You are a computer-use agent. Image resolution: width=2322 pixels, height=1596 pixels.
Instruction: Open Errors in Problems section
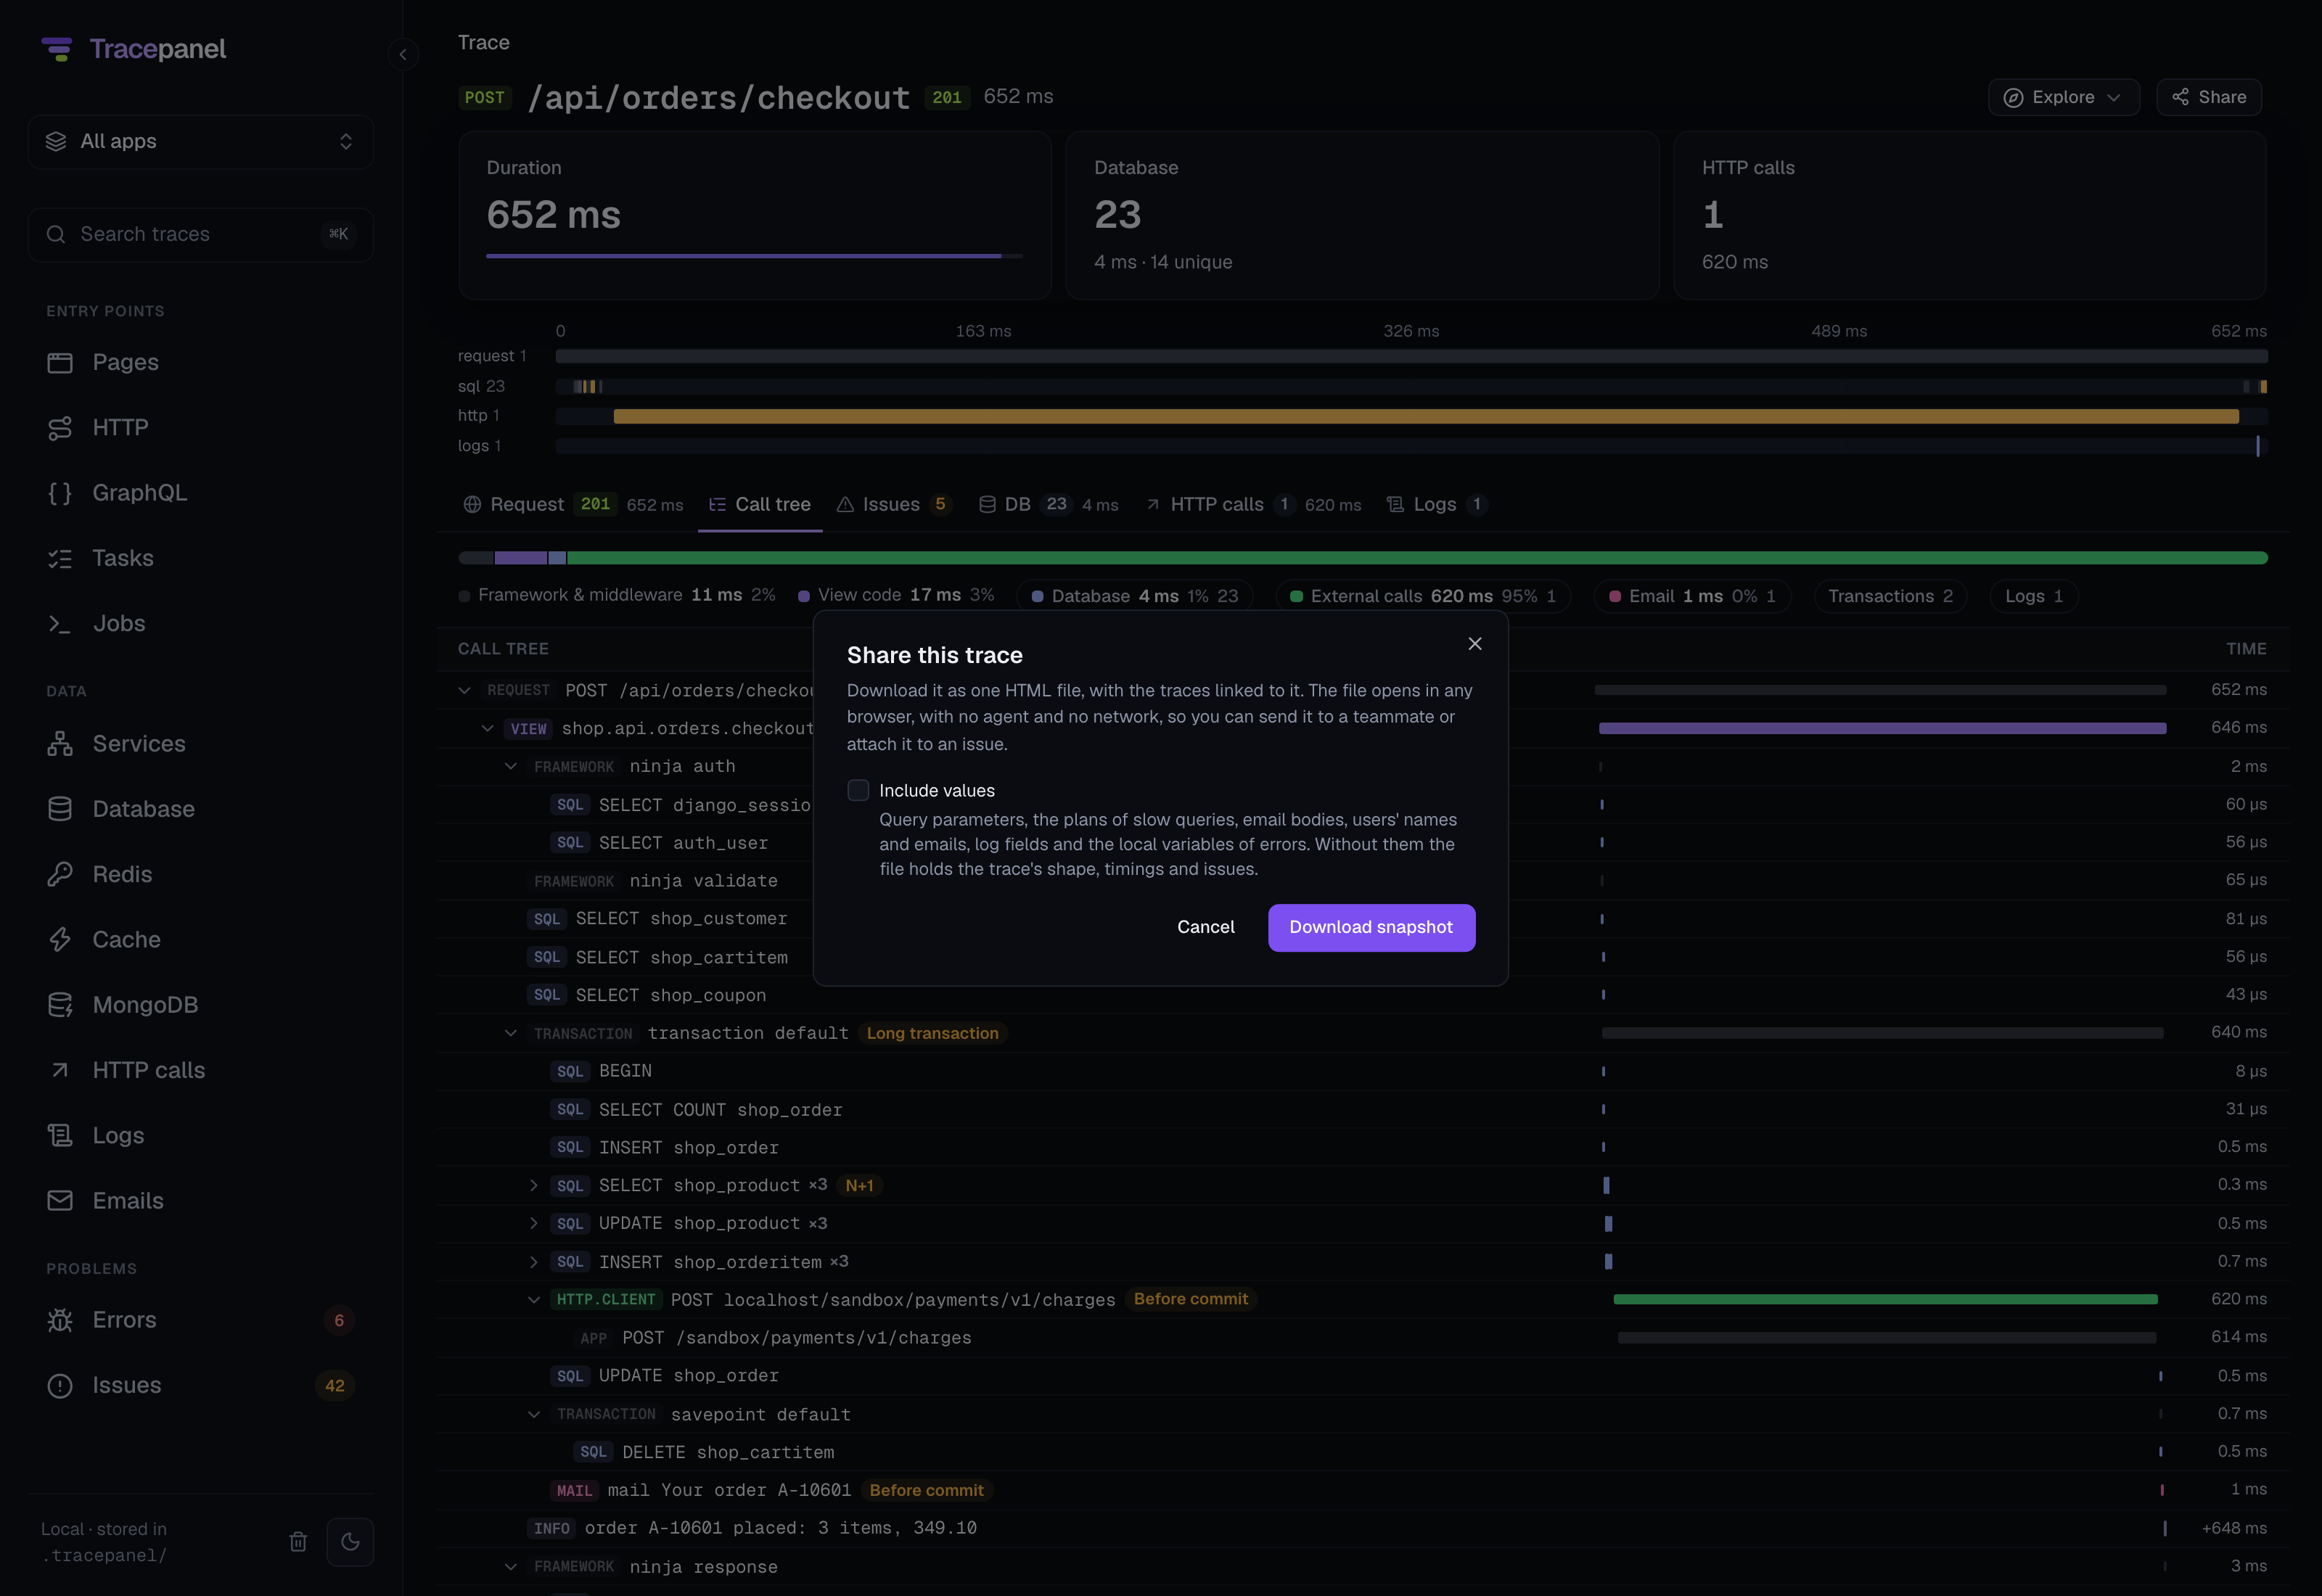(200, 1320)
